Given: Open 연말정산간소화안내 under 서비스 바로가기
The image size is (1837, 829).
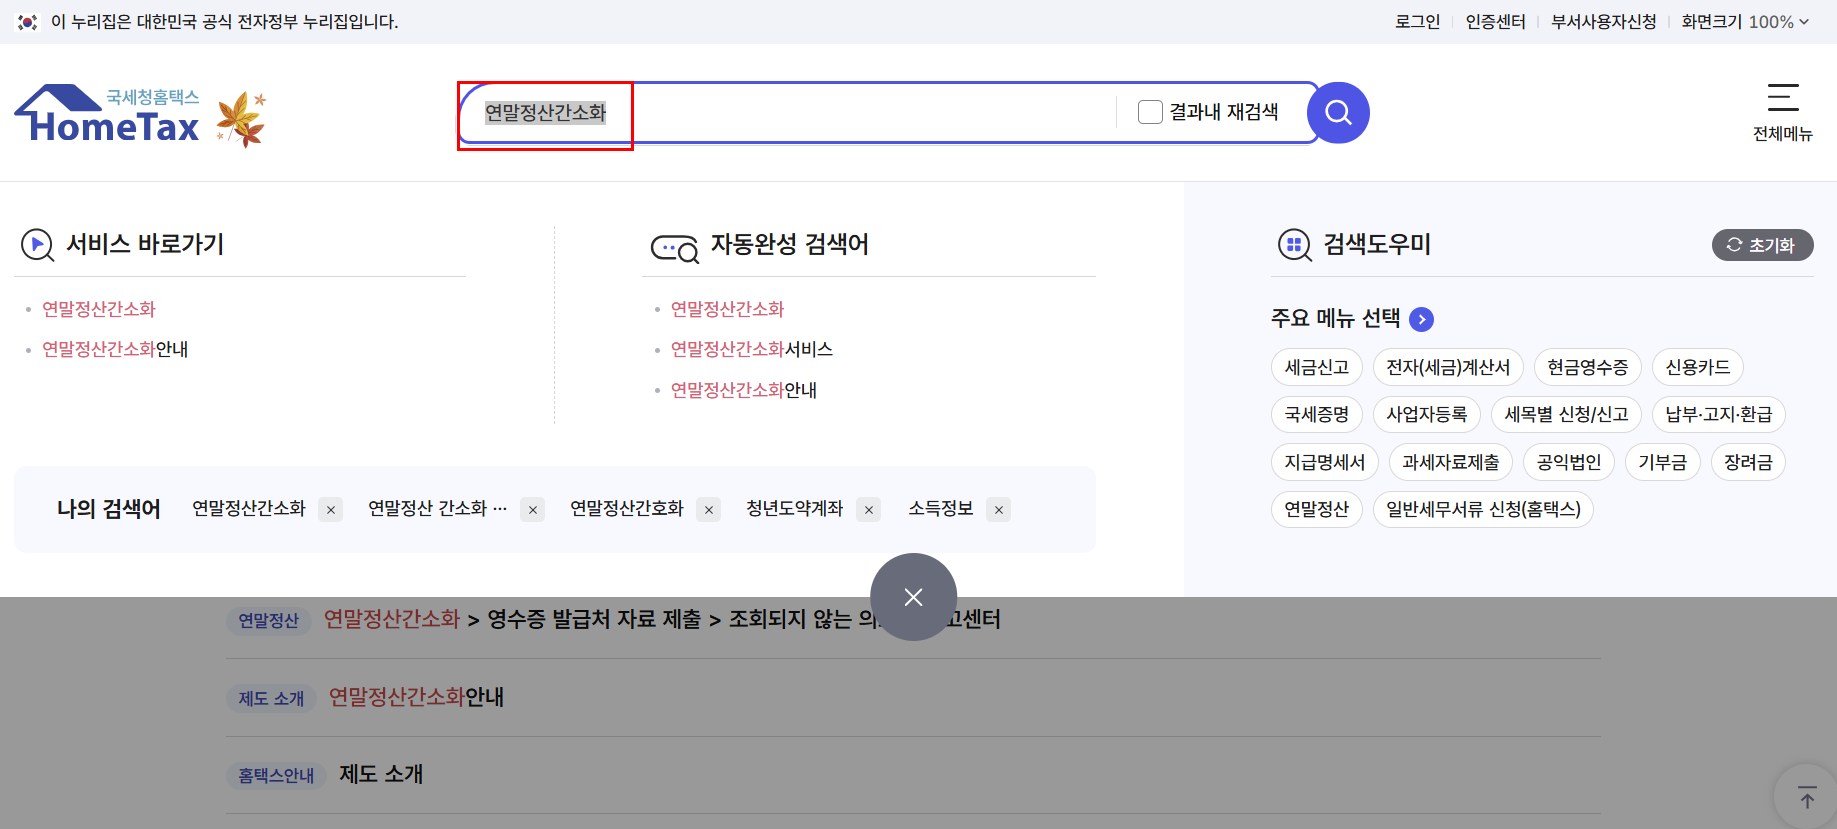Looking at the screenshot, I should [x=115, y=349].
